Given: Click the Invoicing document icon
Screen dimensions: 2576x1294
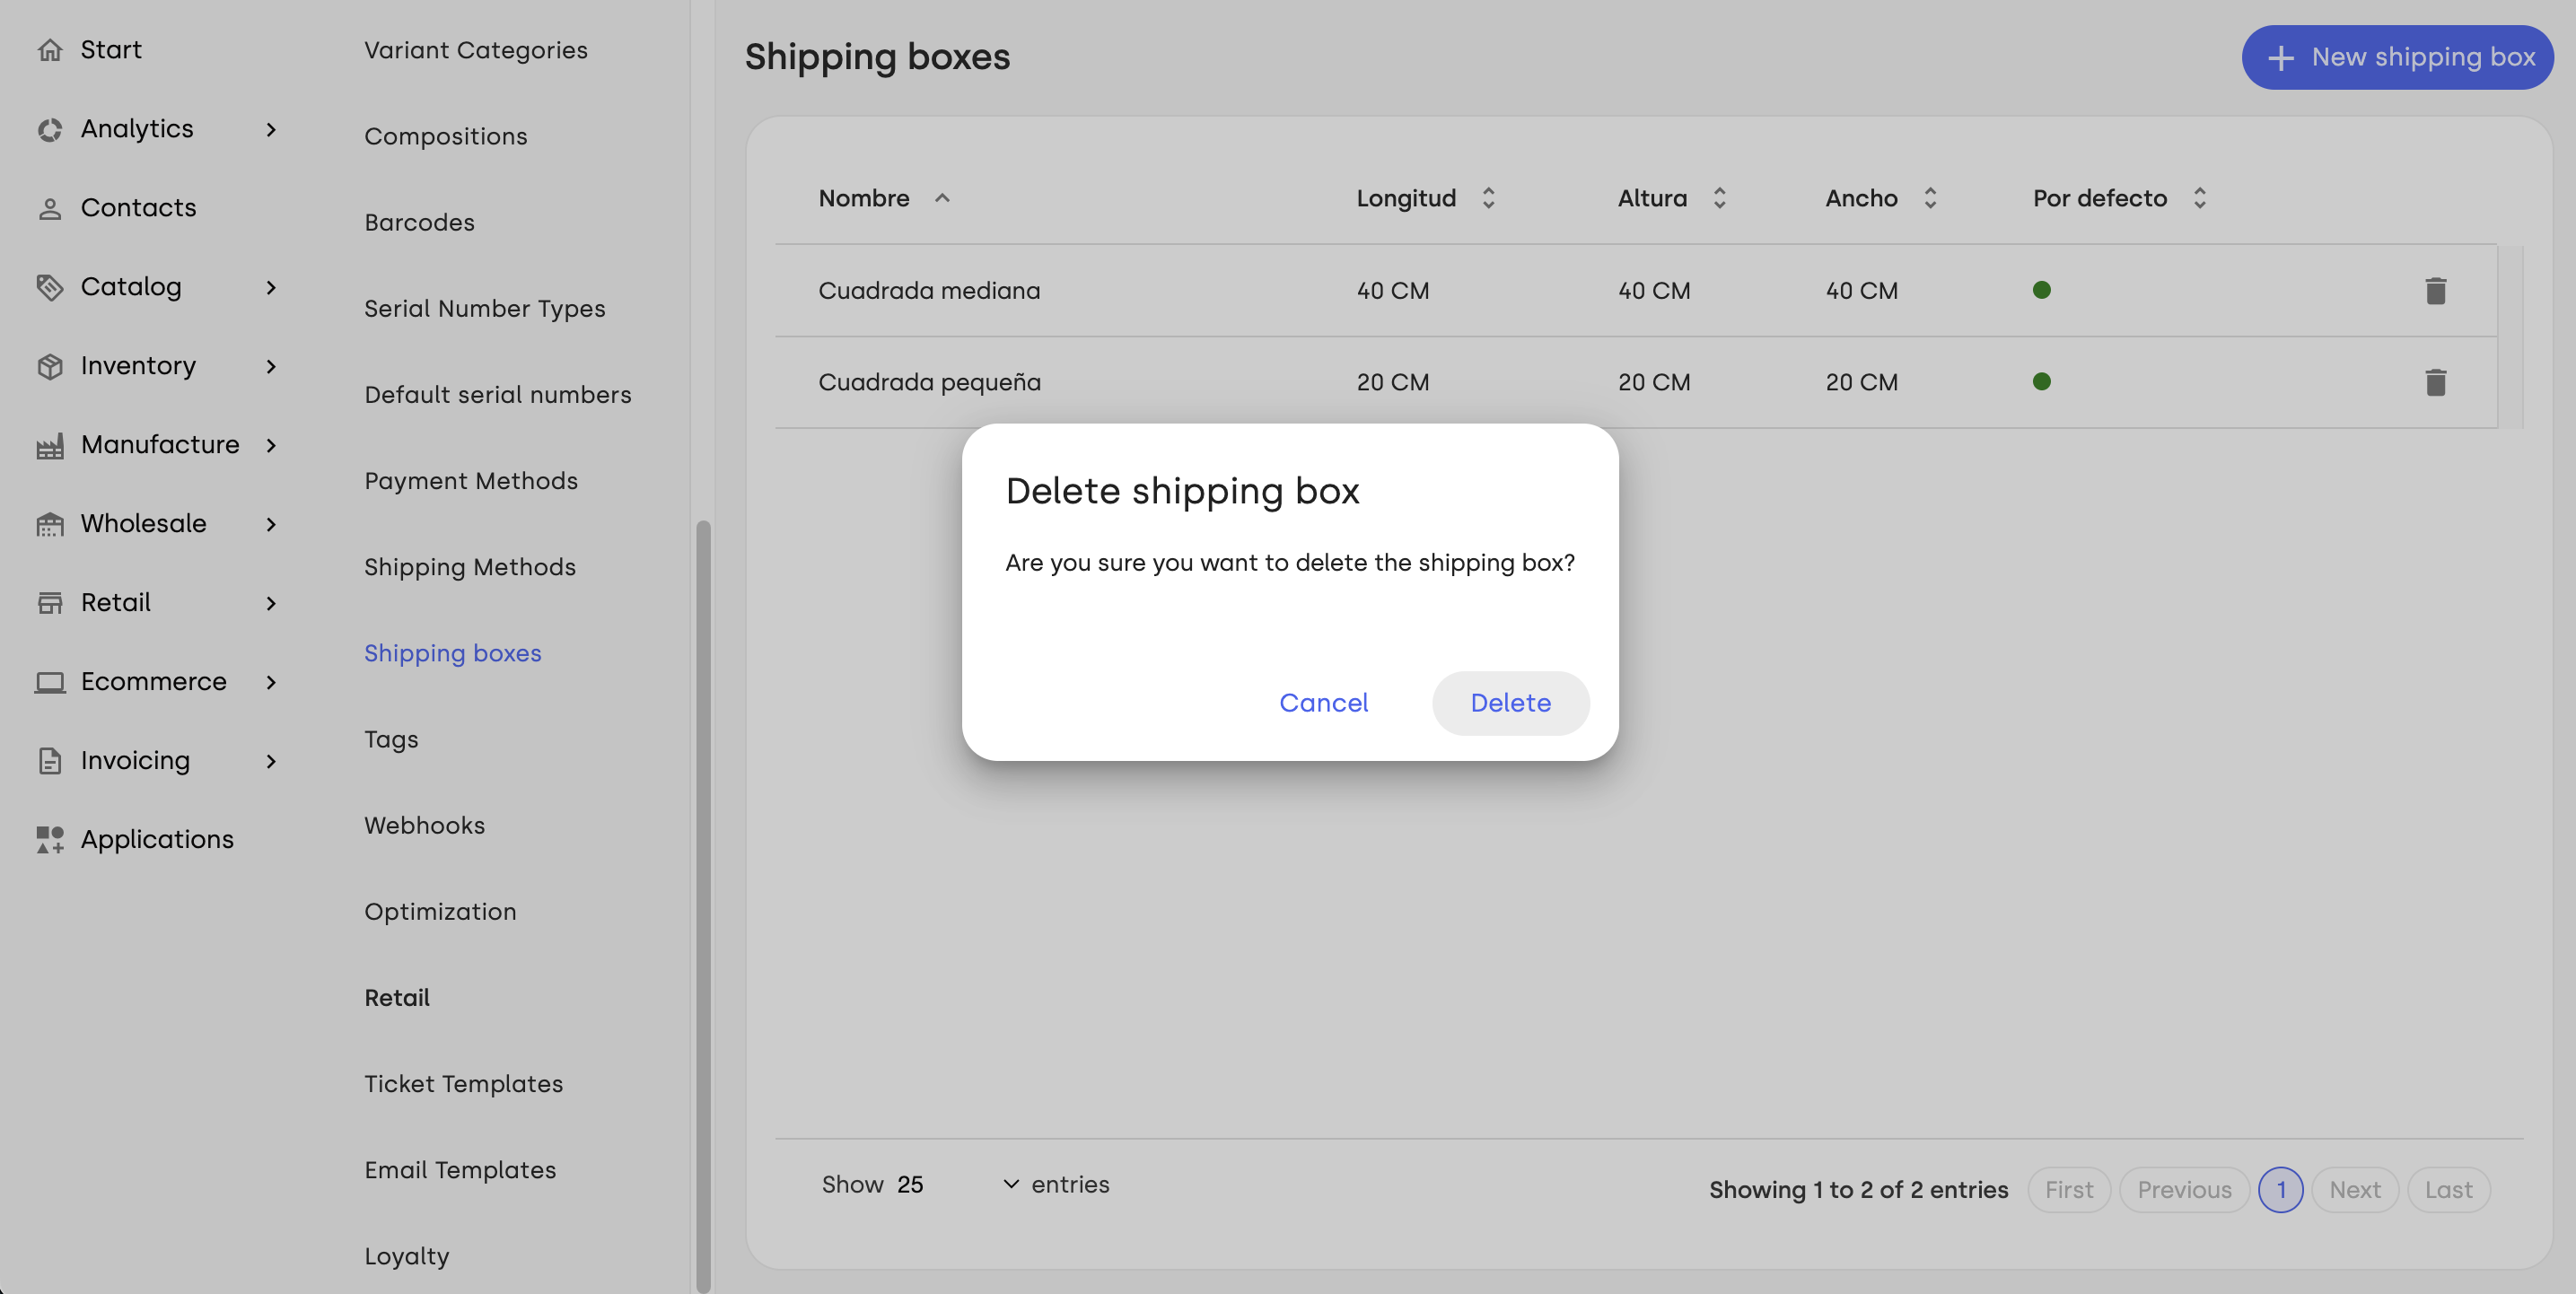Looking at the screenshot, I should coord(50,761).
